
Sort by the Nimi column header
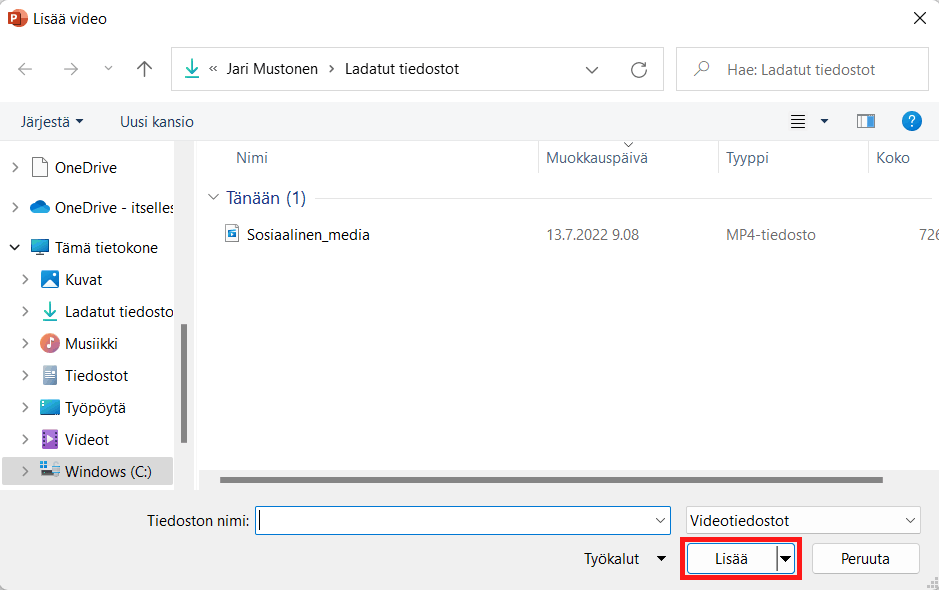(x=252, y=158)
